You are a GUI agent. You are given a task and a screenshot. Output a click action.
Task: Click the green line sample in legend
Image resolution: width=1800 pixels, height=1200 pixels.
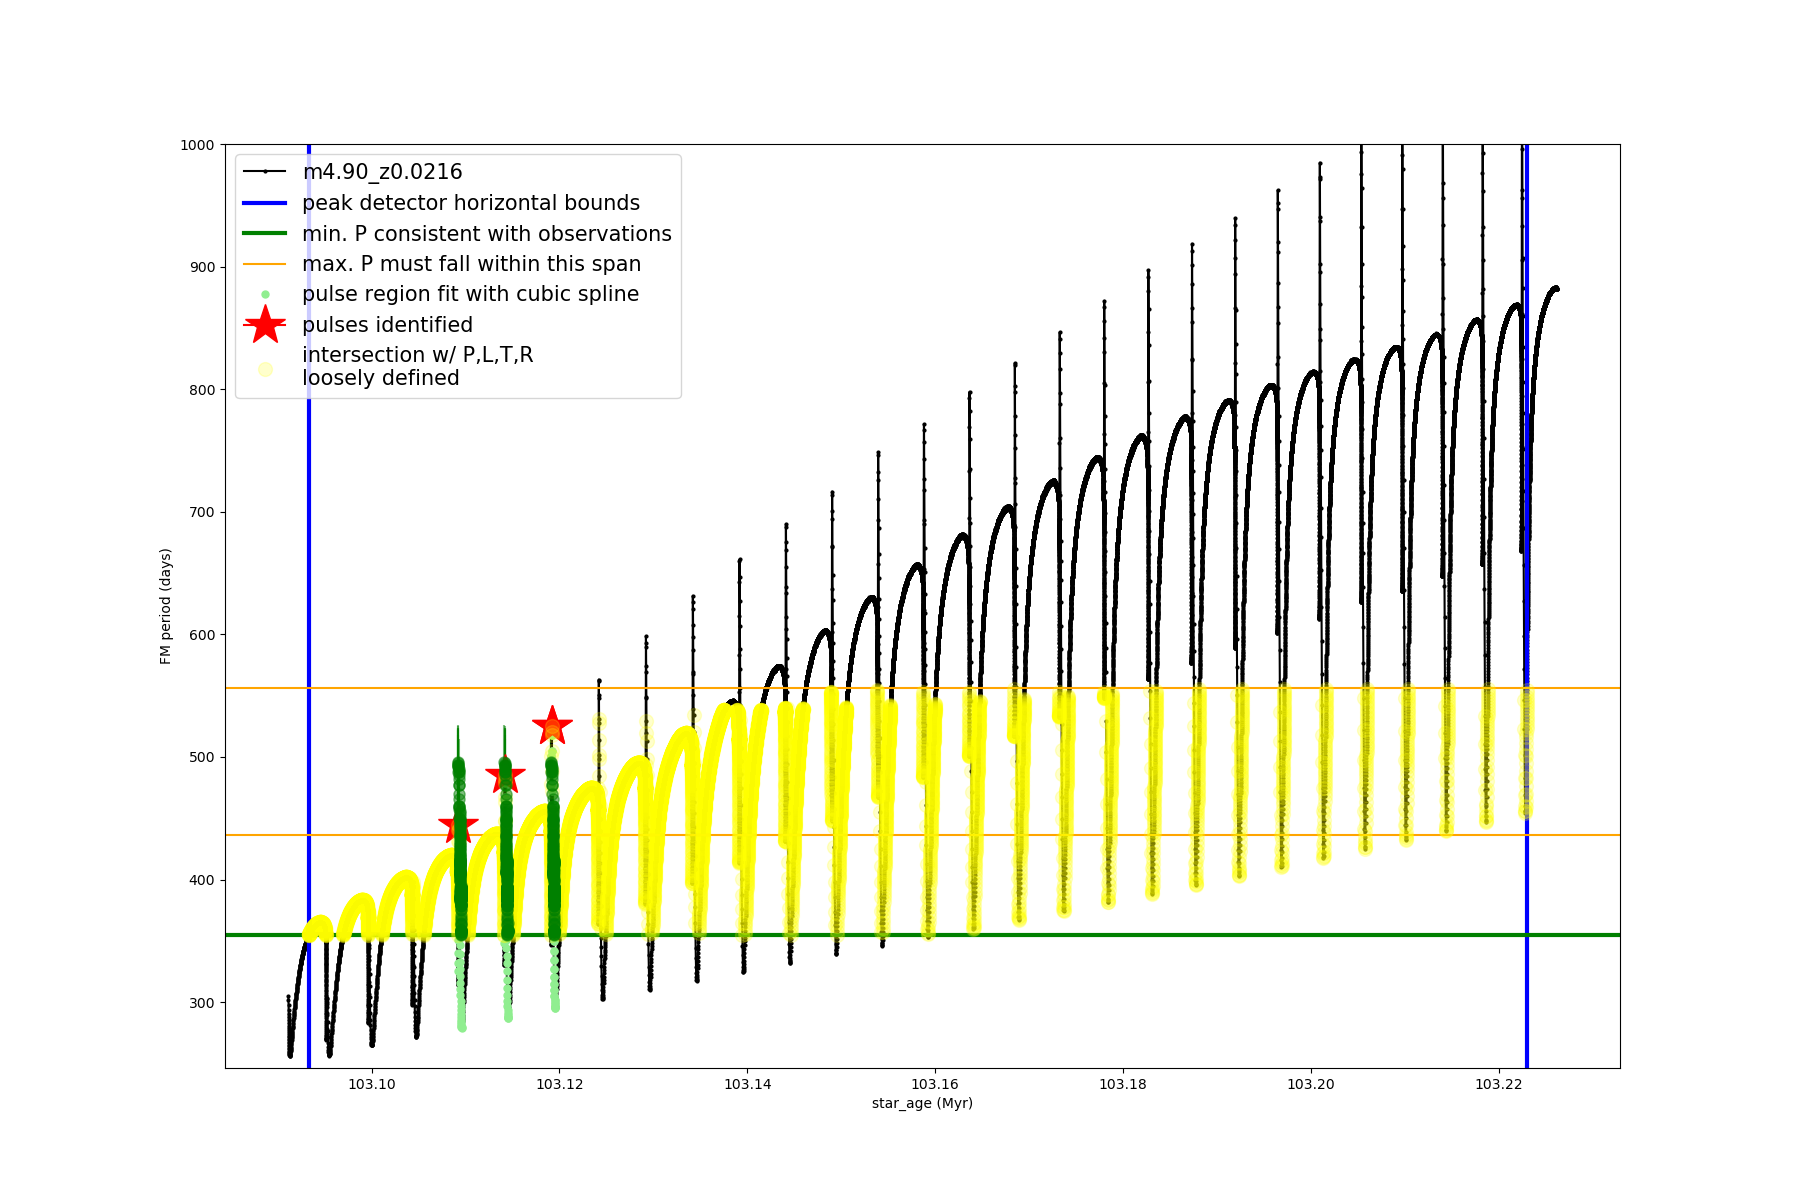coord(265,233)
